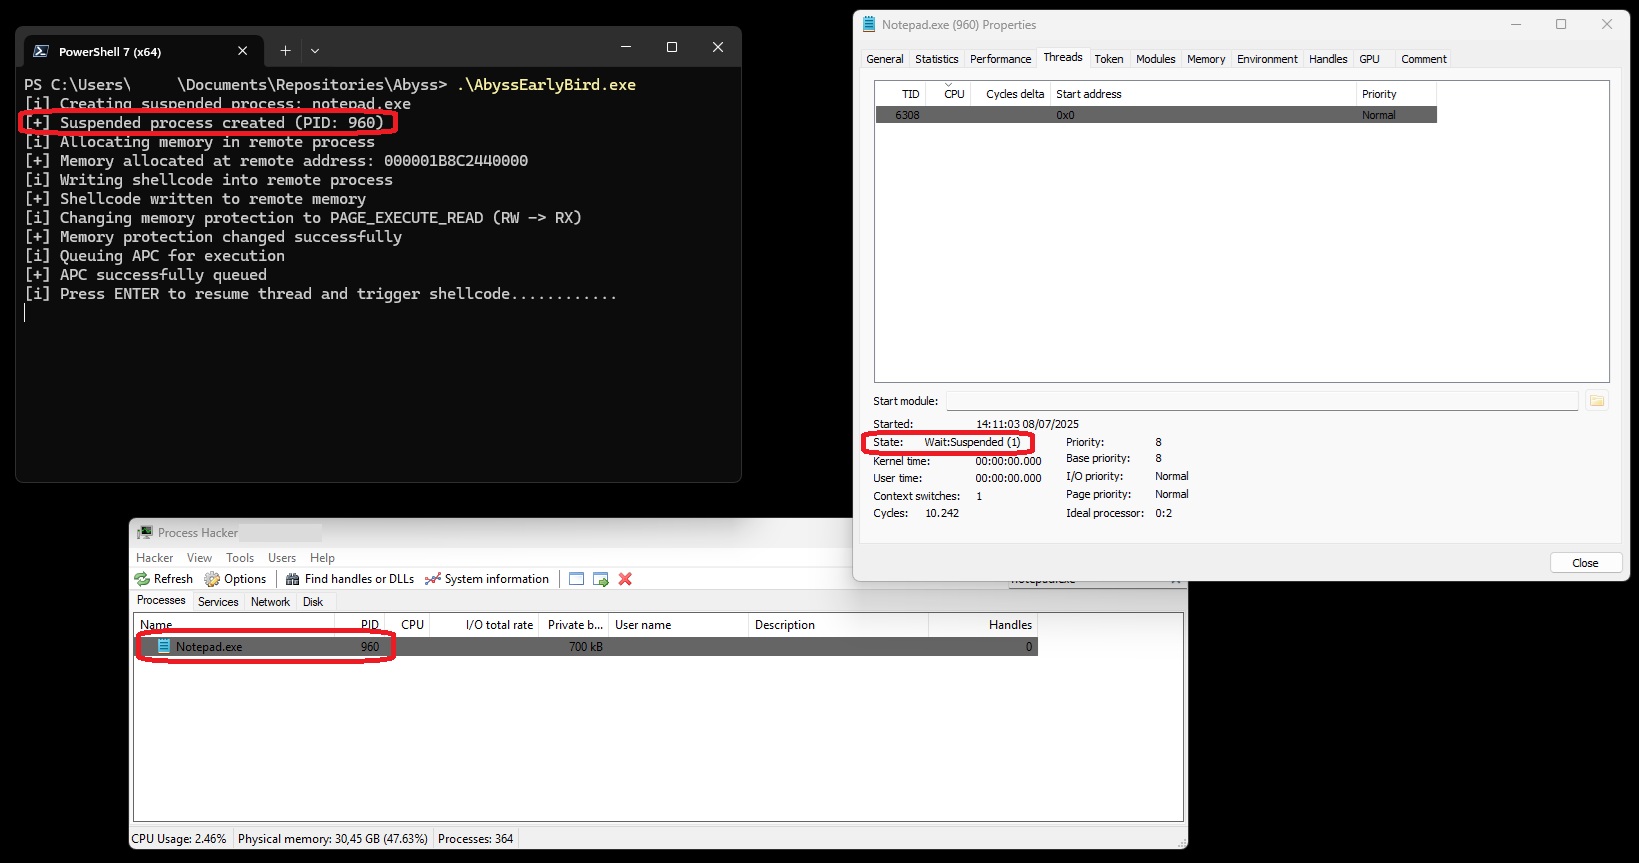
Task: Sort threads by CPU column
Action: (948, 94)
